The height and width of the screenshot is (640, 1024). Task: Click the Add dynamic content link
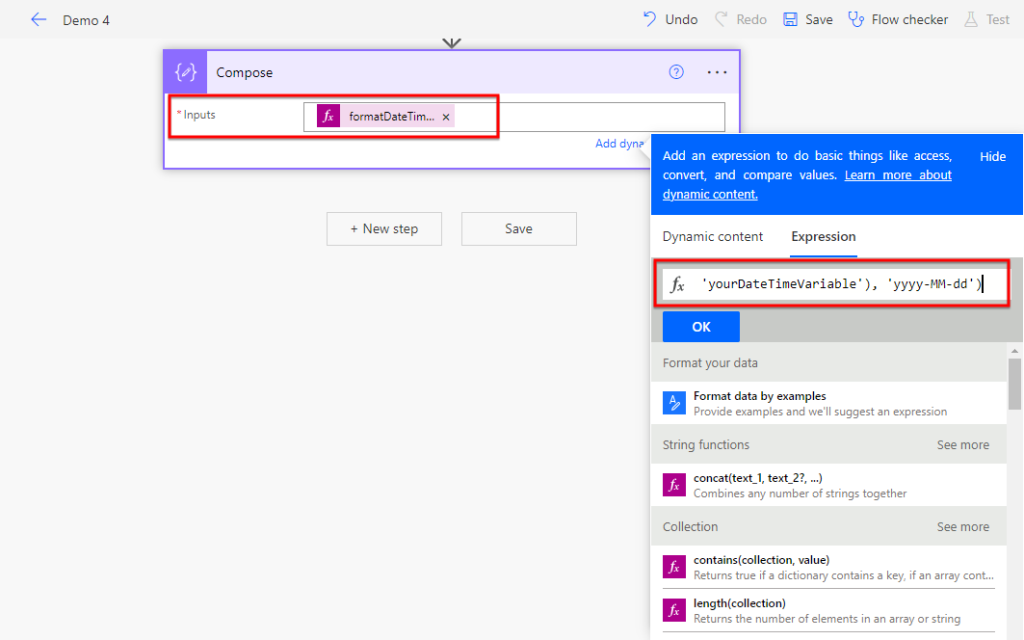point(618,143)
